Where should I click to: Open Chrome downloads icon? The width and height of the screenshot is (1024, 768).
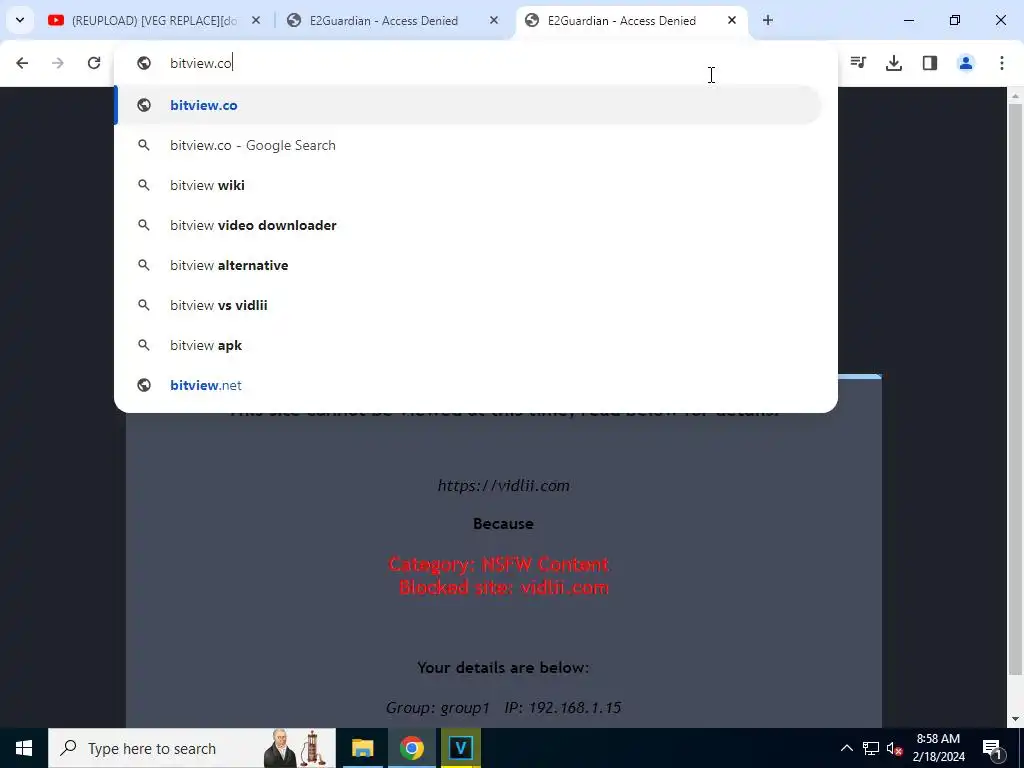894,63
